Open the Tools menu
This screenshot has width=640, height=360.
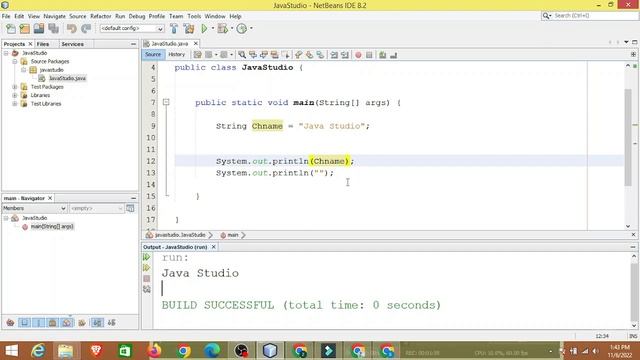click(194, 16)
